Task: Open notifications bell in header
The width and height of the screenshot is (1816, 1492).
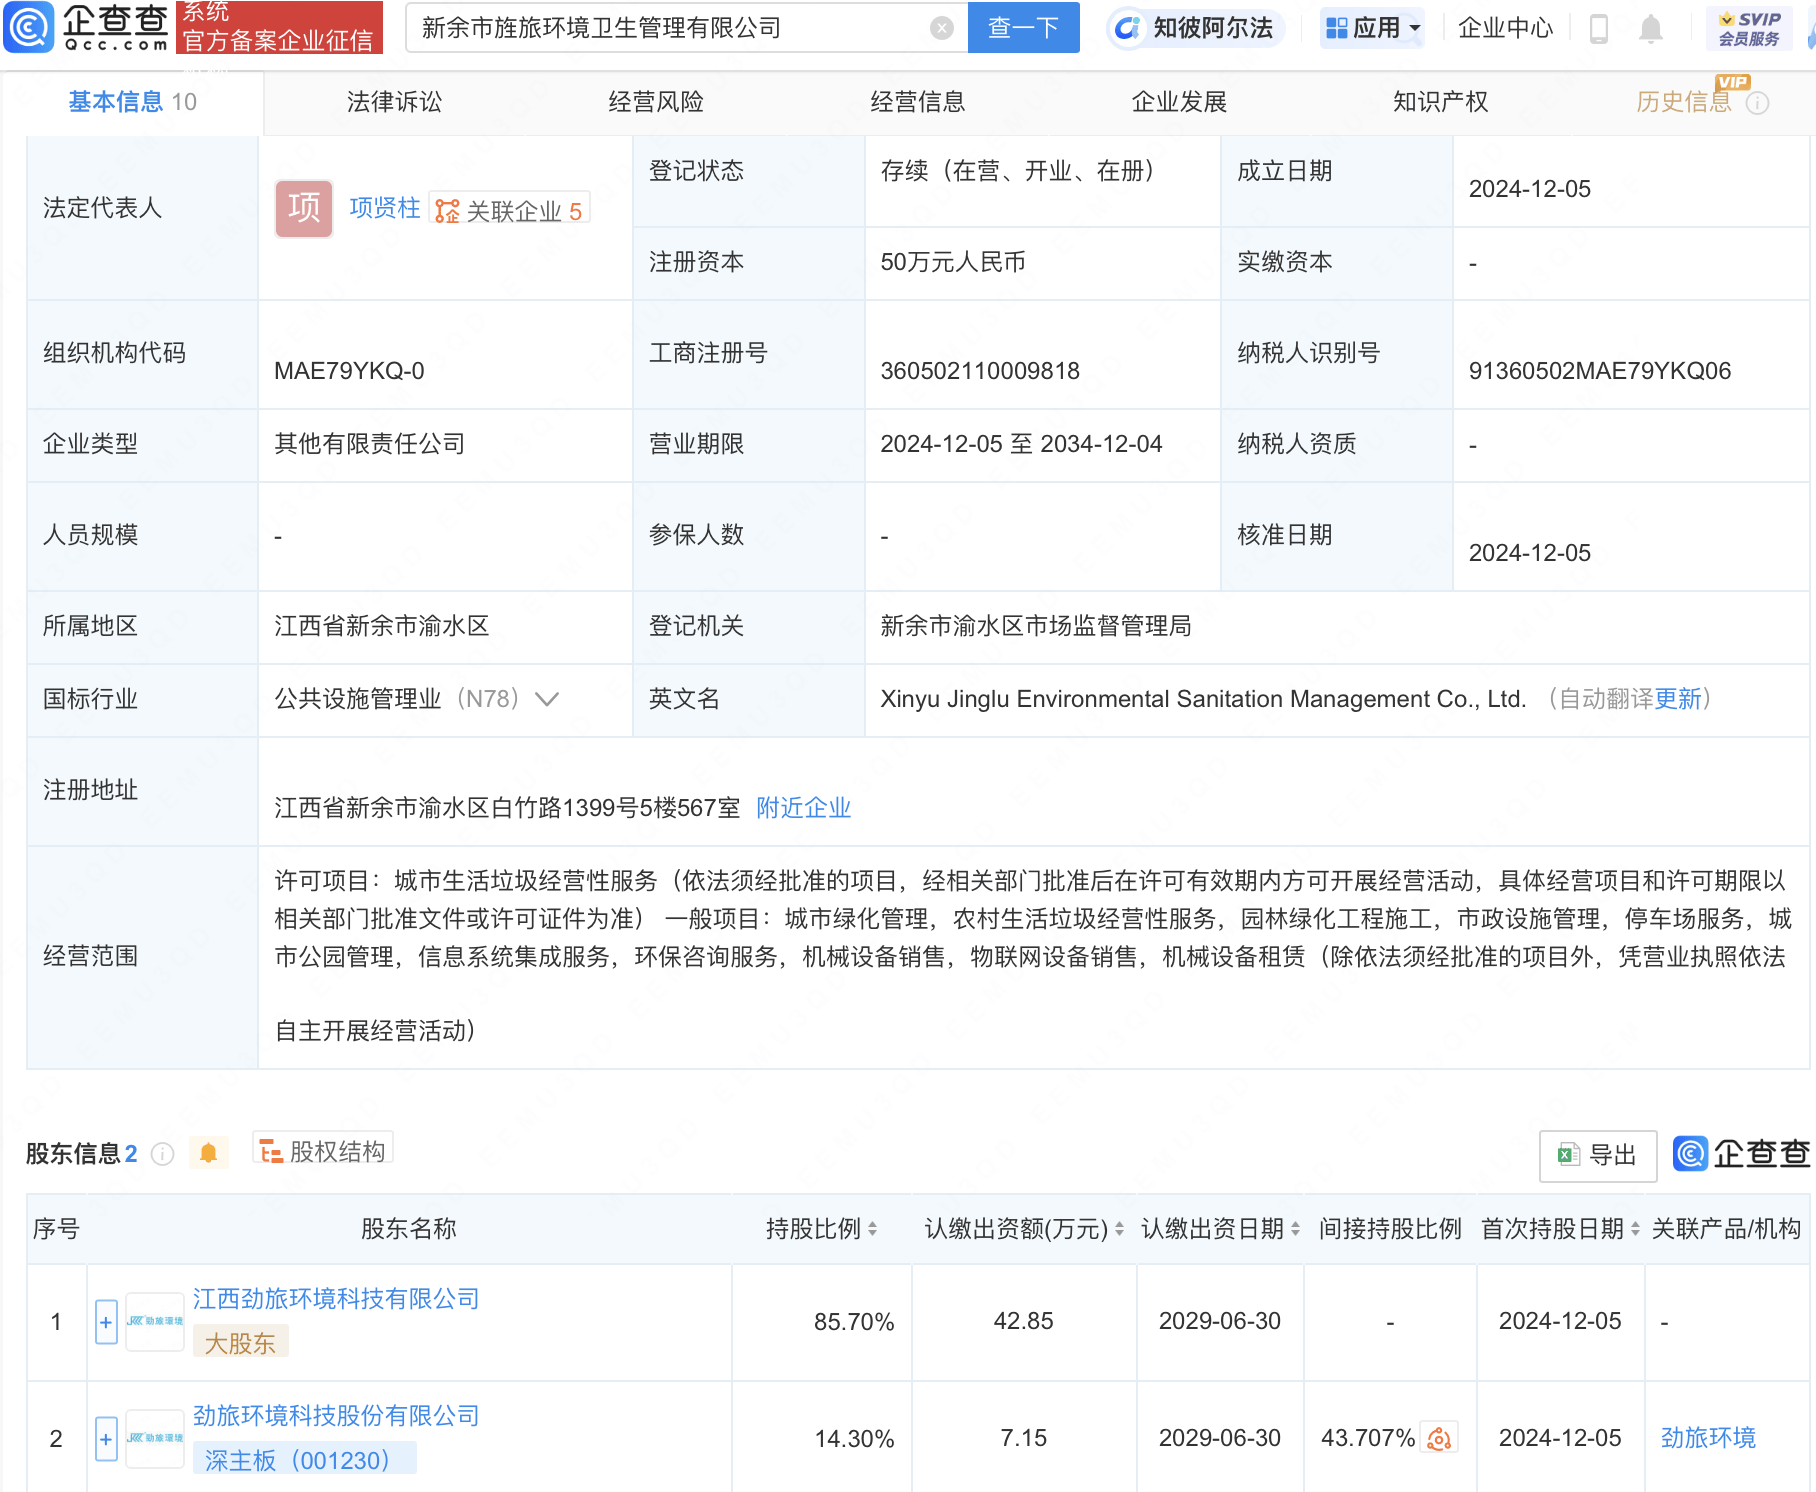Action: click(1651, 29)
